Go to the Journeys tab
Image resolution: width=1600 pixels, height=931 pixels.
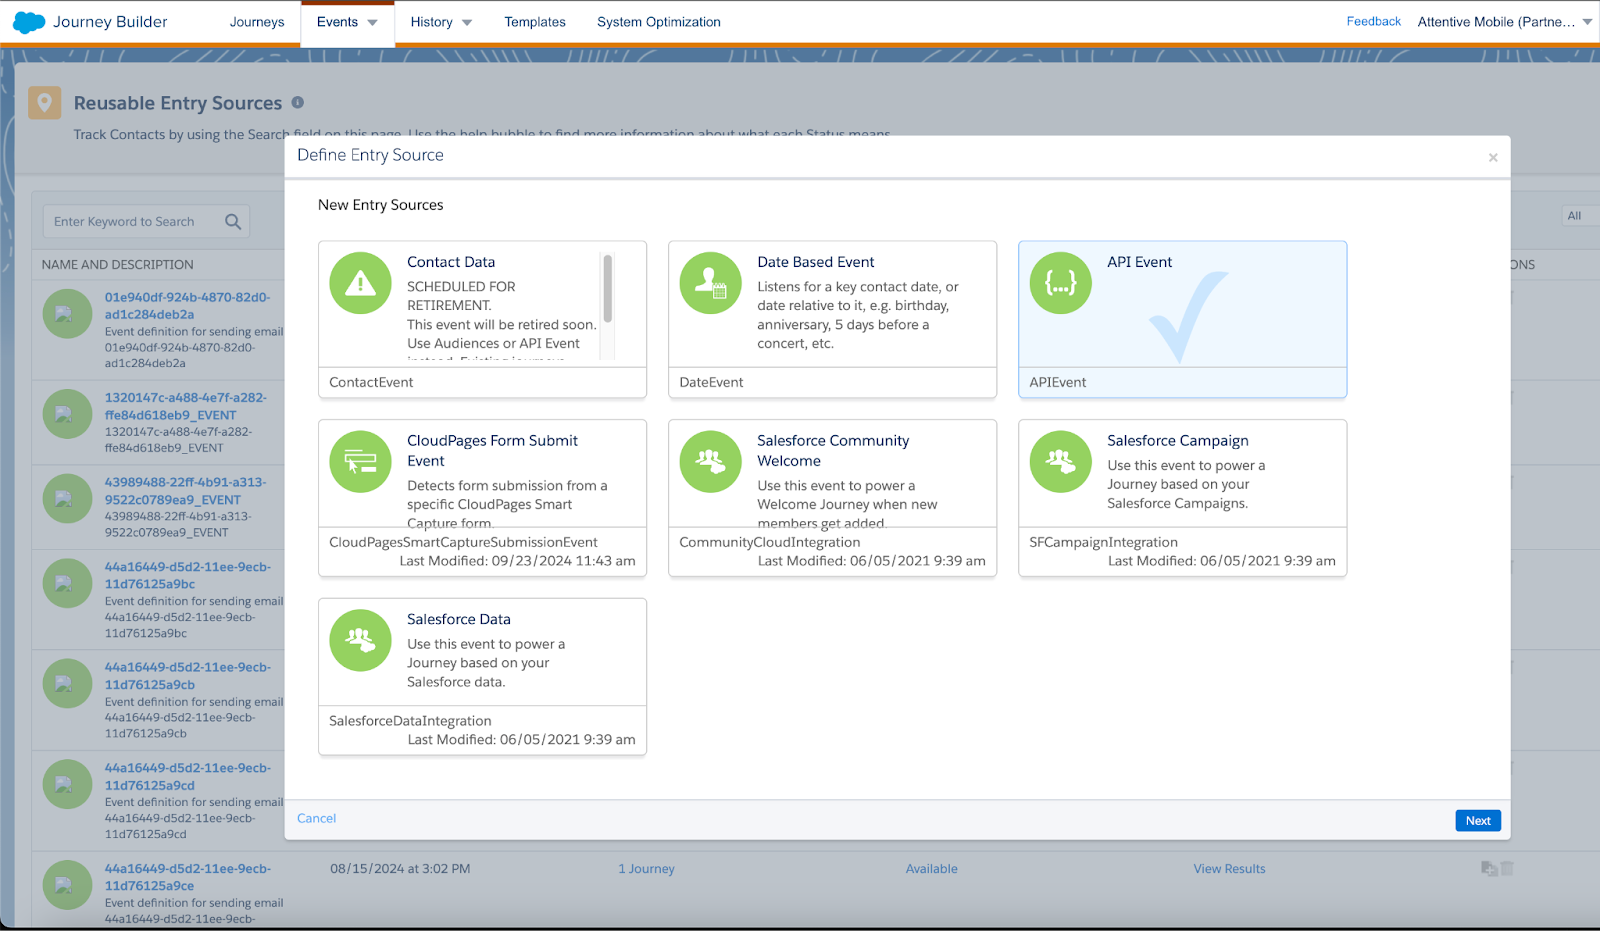click(x=257, y=22)
